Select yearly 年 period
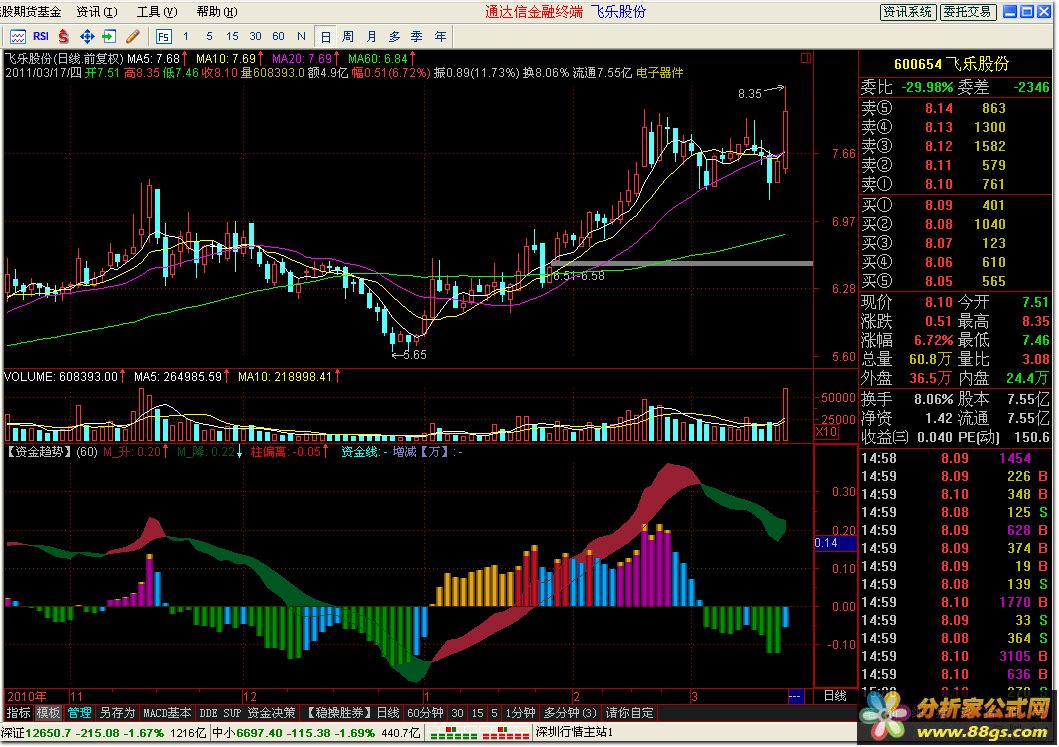 tap(440, 36)
